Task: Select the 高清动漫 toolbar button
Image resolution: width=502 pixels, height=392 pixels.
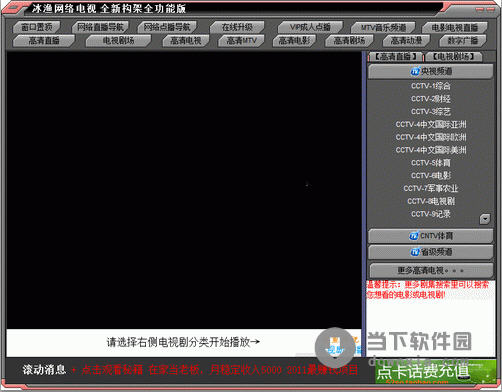Action: tap(406, 41)
